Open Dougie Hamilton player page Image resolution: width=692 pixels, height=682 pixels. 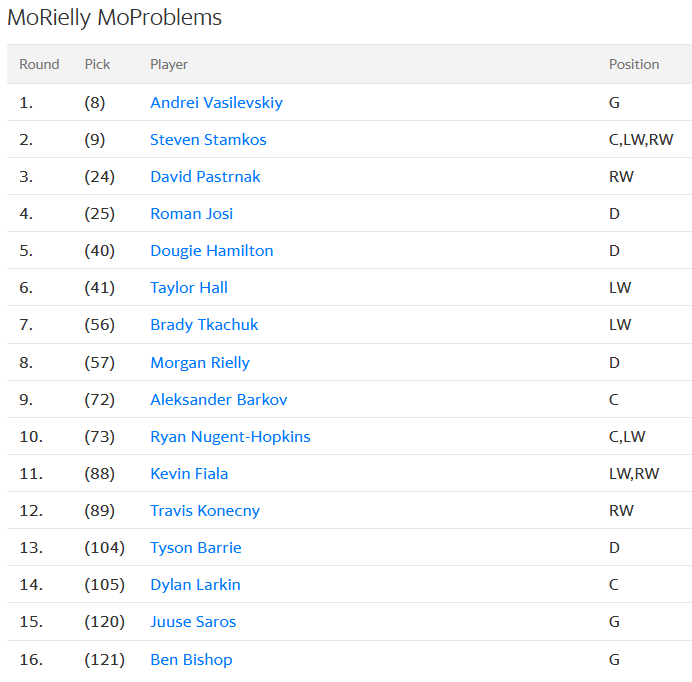click(x=211, y=251)
